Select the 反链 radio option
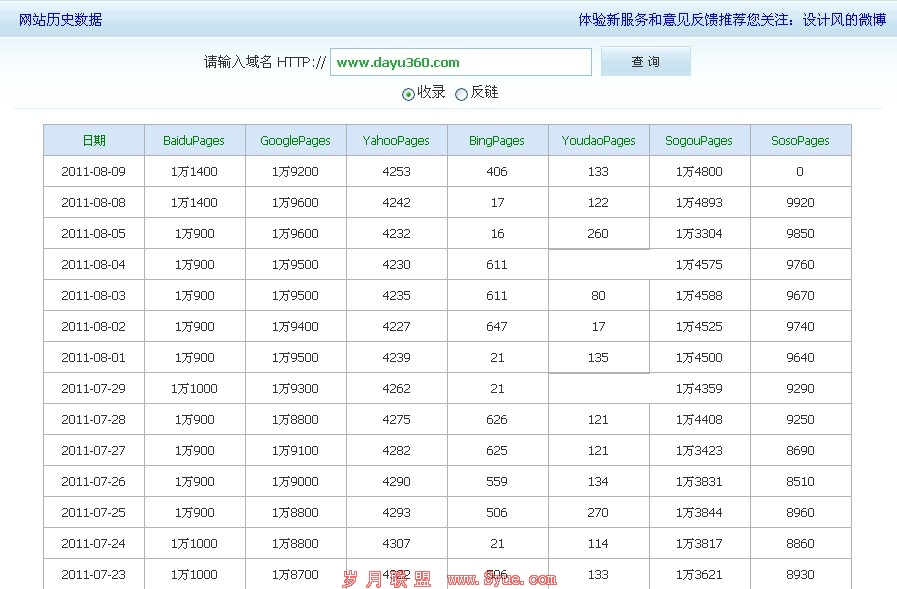The height and width of the screenshot is (589, 897). 461,94
